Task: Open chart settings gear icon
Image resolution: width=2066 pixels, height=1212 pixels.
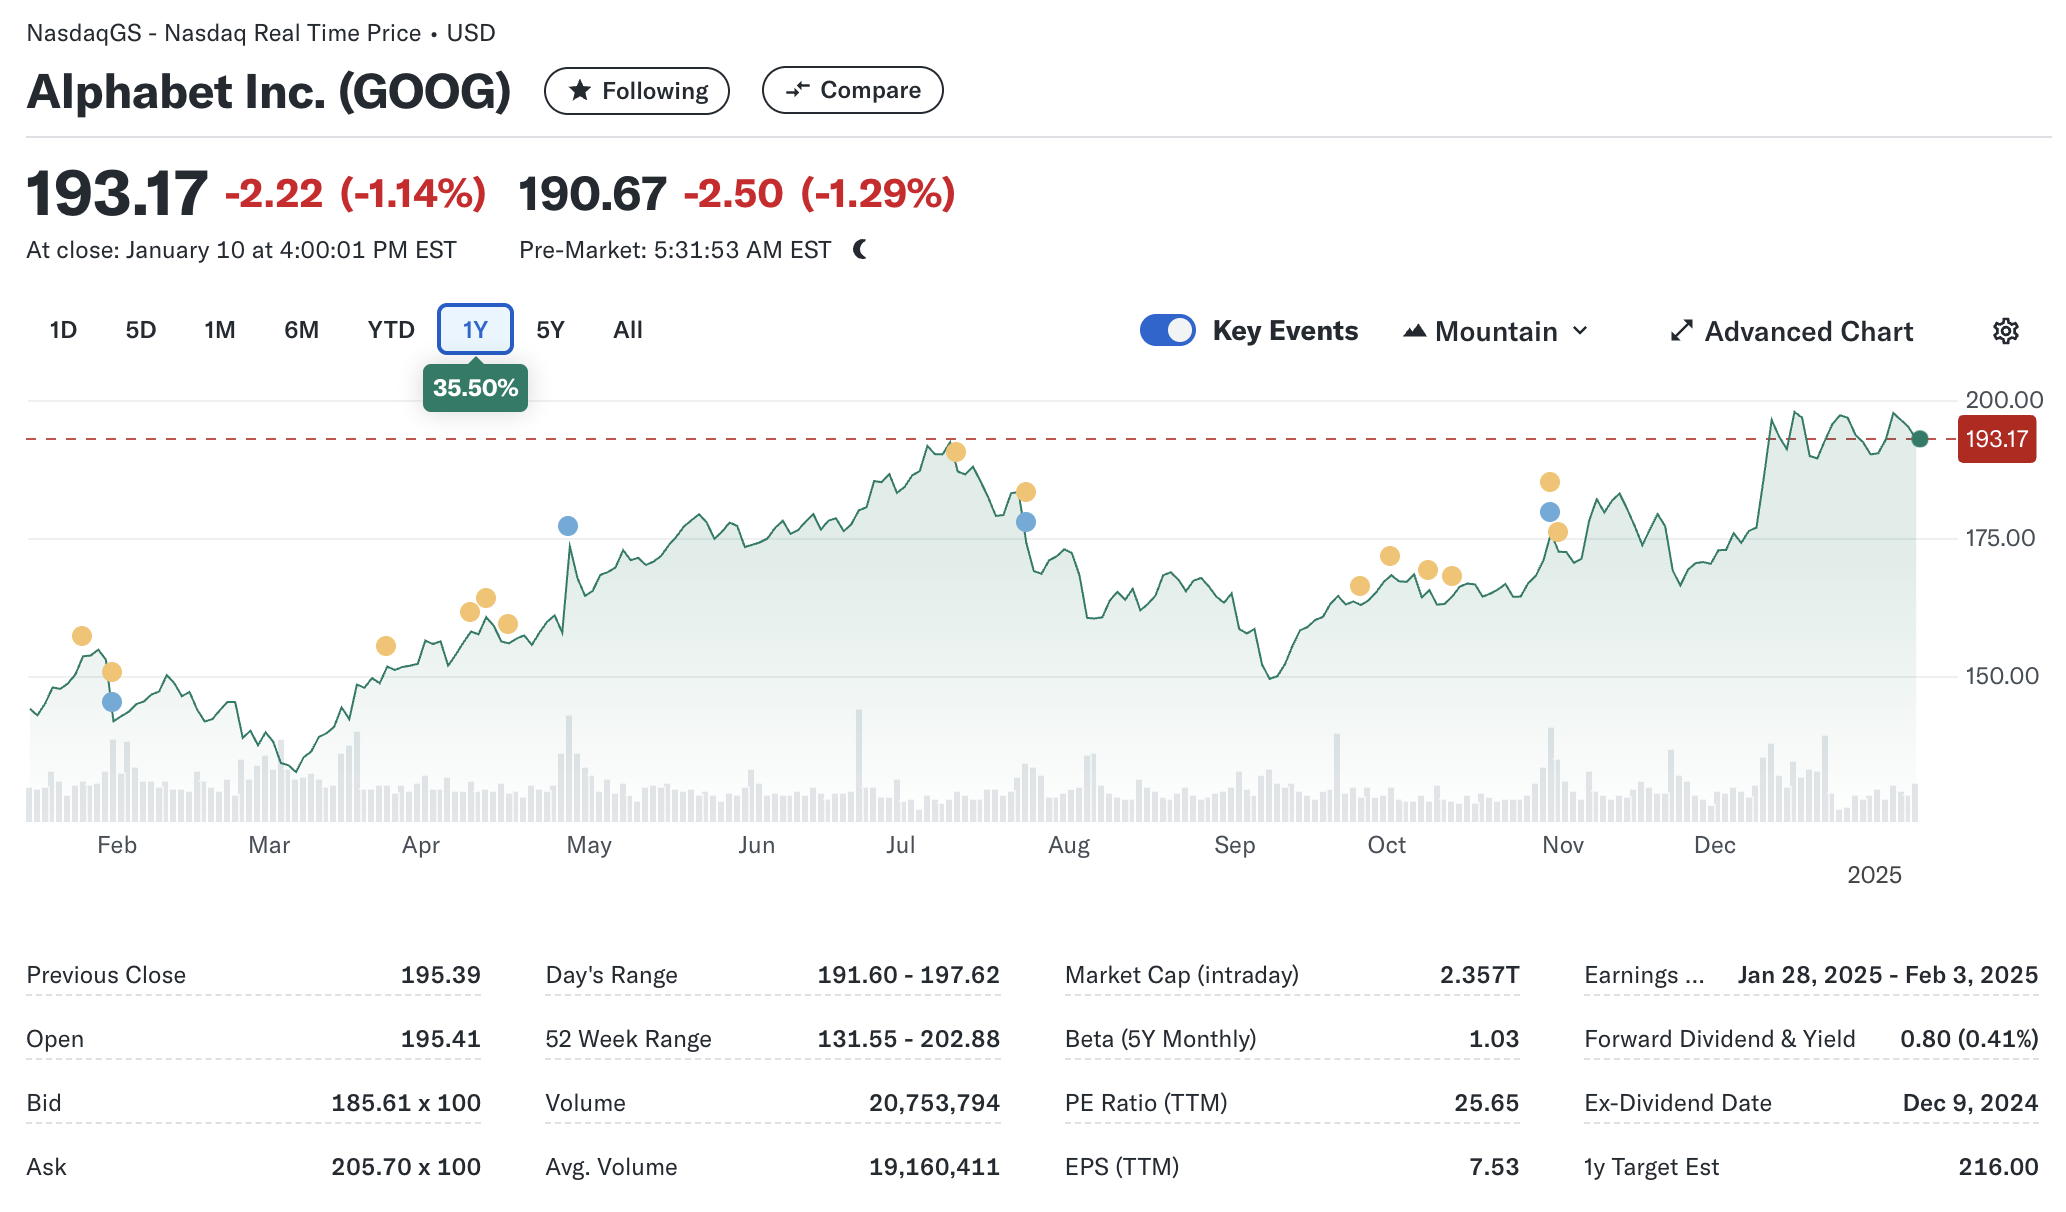Action: 2005,331
